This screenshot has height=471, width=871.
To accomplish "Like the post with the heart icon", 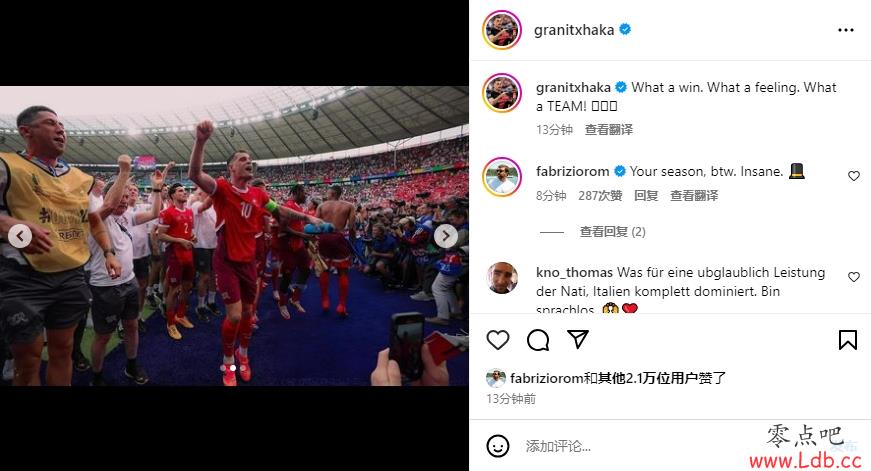I will (x=498, y=340).
